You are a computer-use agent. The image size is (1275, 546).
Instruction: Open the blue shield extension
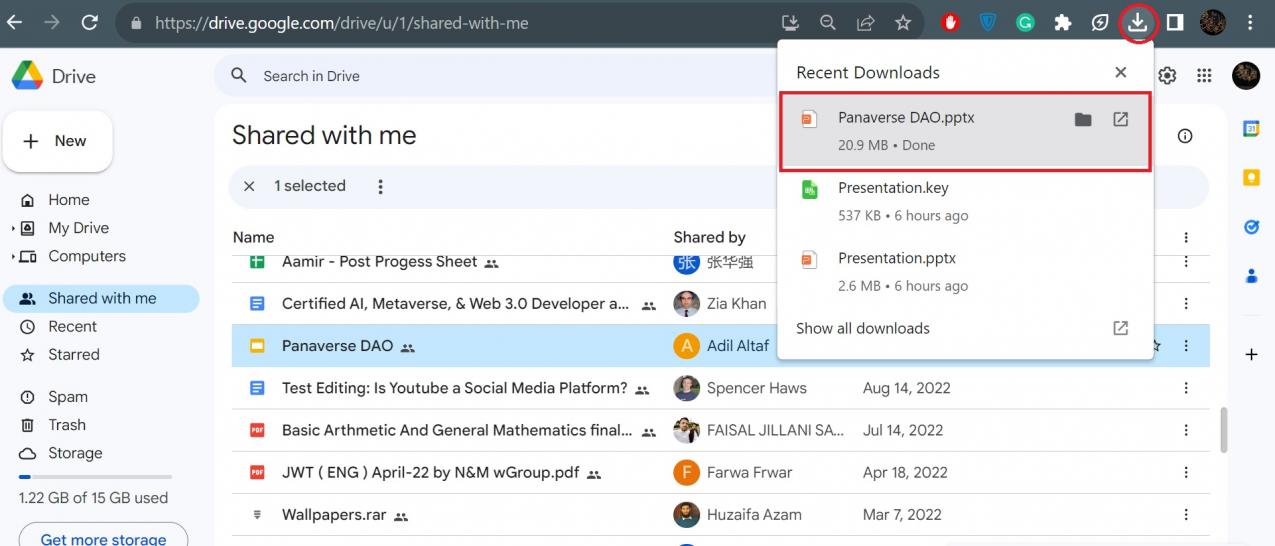988,22
